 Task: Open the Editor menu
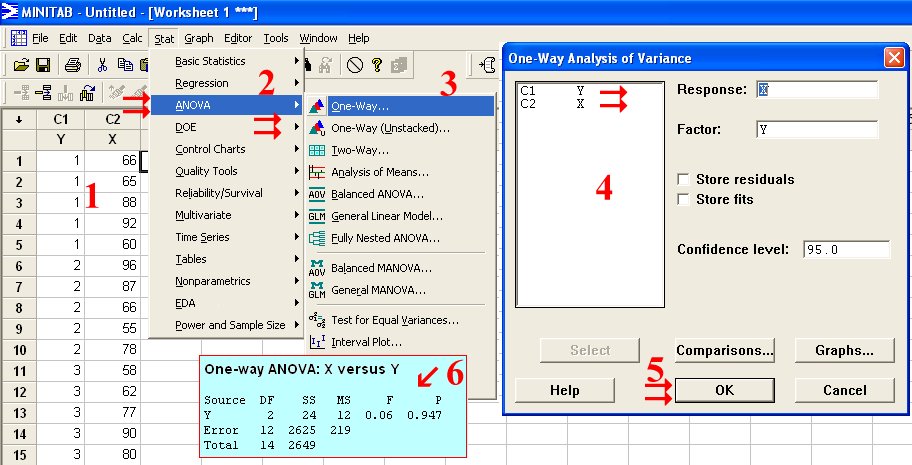tap(238, 38)
